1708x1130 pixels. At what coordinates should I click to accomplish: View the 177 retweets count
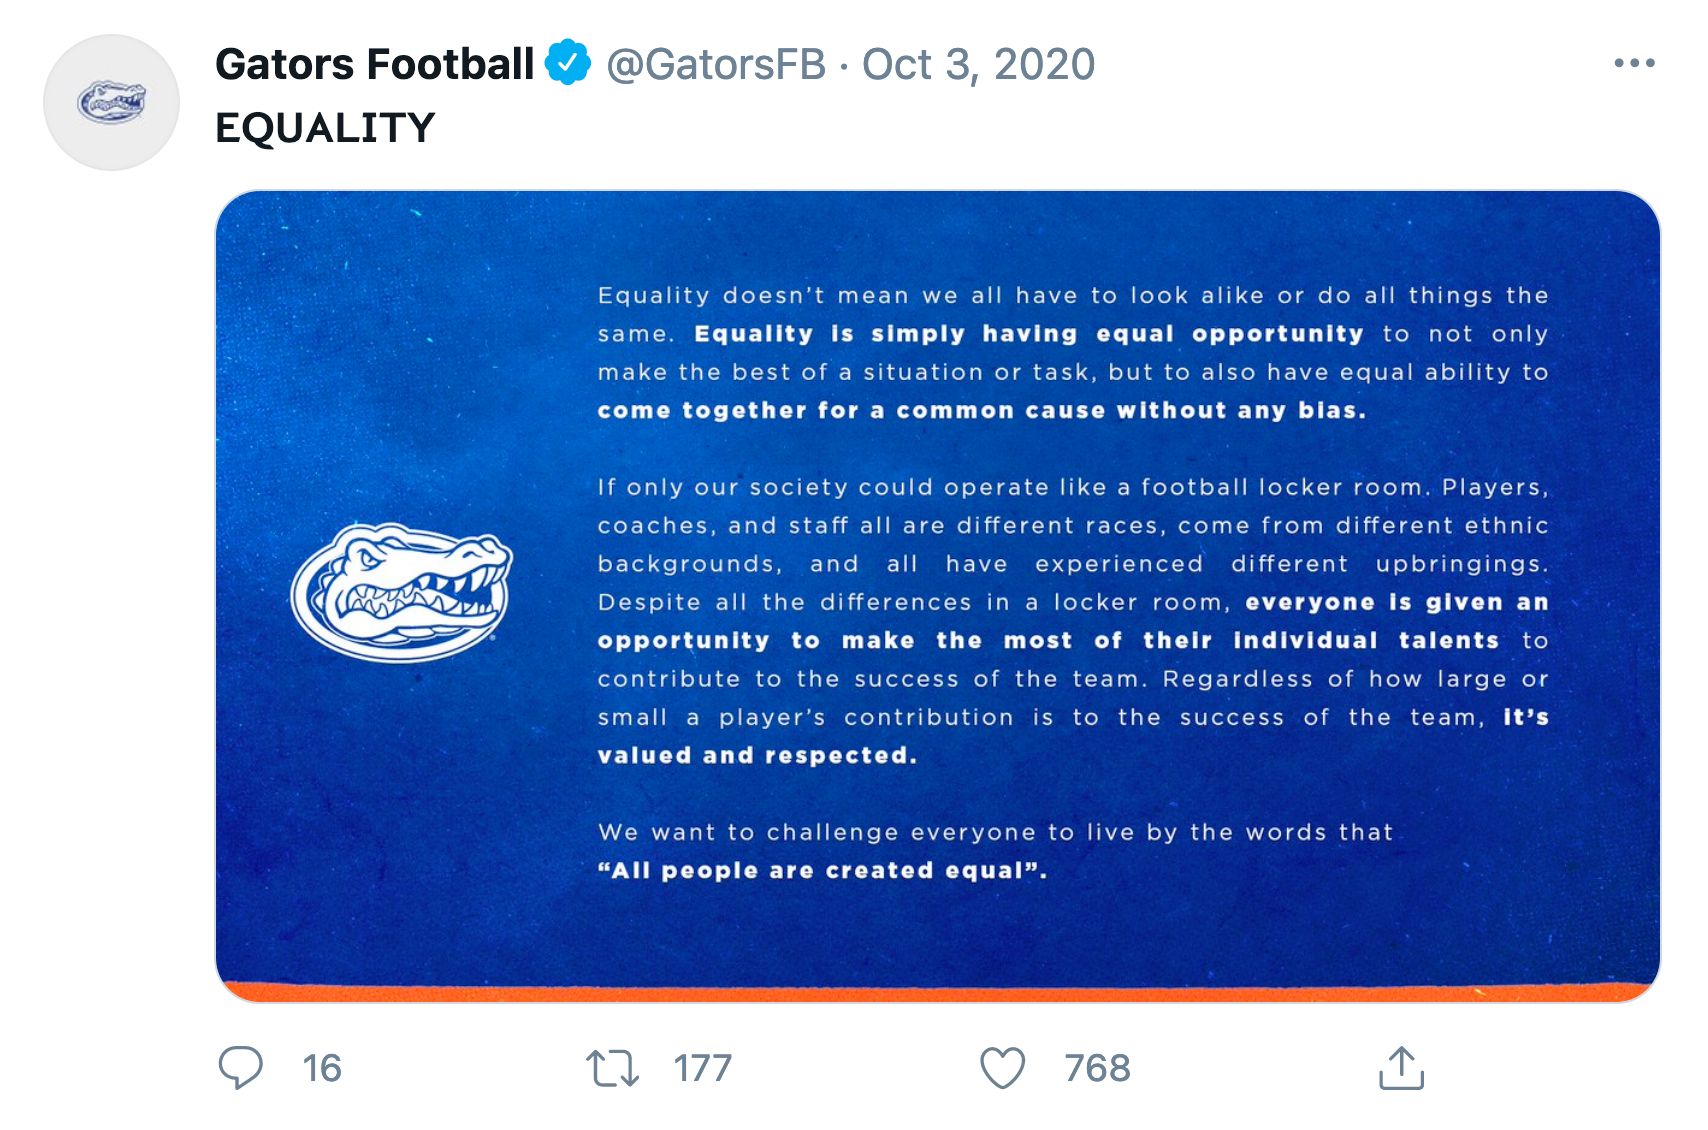pos(702,1068)
